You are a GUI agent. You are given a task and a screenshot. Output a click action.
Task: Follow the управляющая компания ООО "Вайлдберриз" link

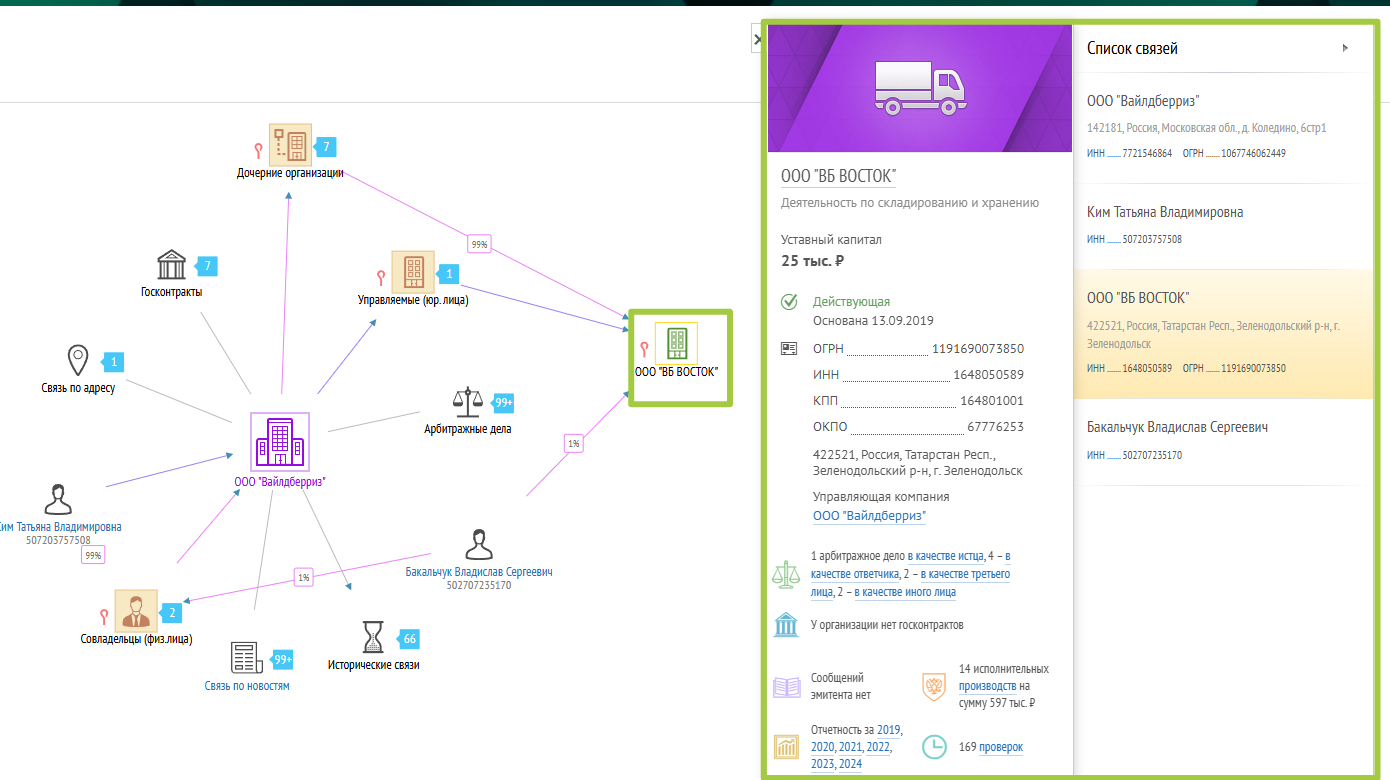point(869,516)
